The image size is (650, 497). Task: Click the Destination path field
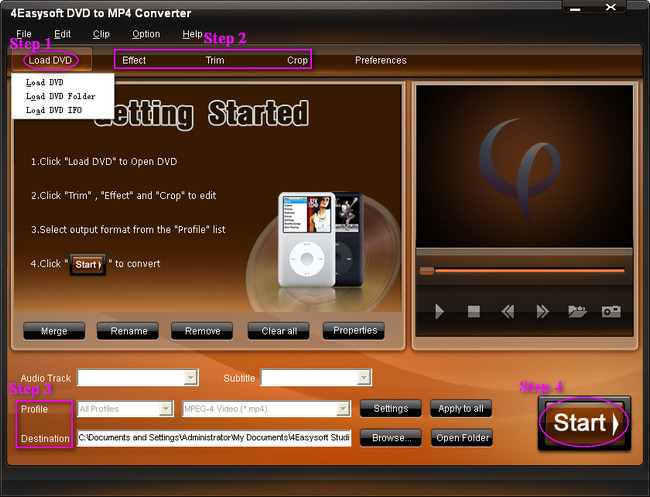click(214, 438)
